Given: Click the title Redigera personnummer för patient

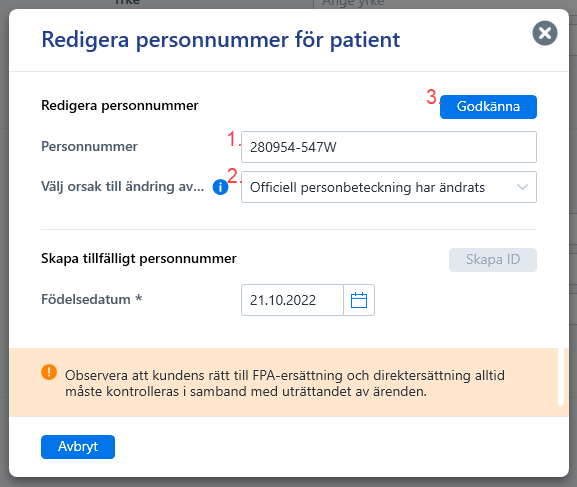Looking at the screenshot, I should pyautogui.click(x=220, y=40).
